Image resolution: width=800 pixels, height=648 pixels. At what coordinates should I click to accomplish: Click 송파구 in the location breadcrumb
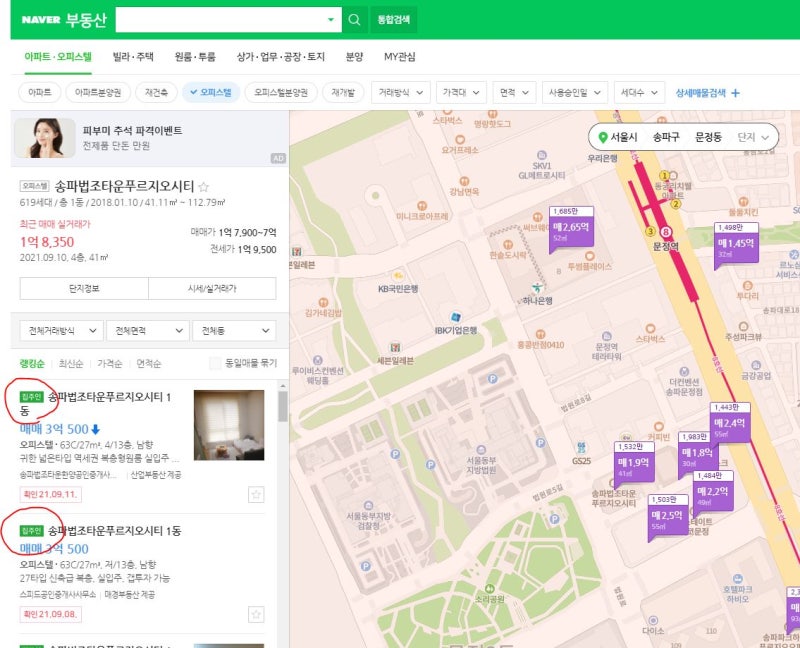tap(666, 137)
